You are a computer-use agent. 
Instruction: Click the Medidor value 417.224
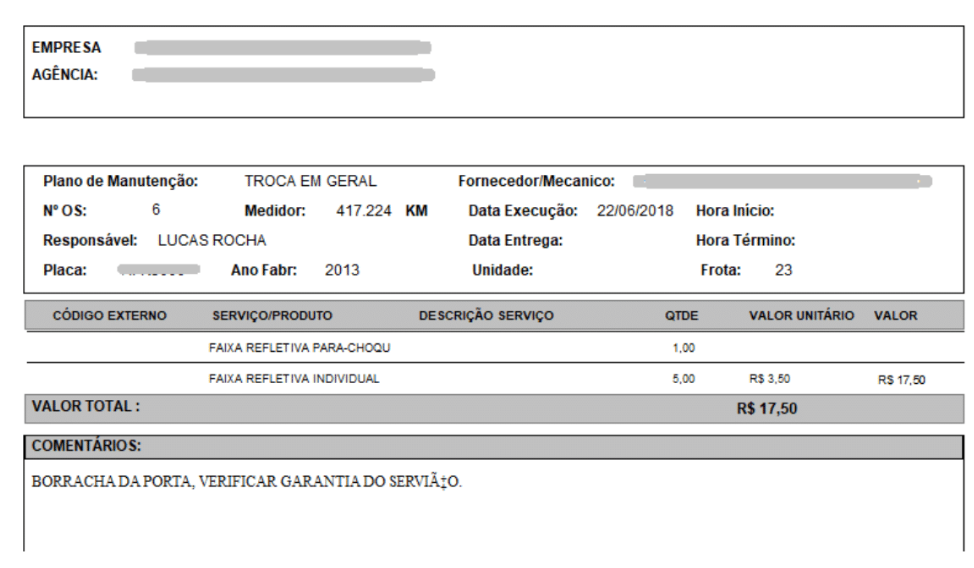click(x=364, y=211)
